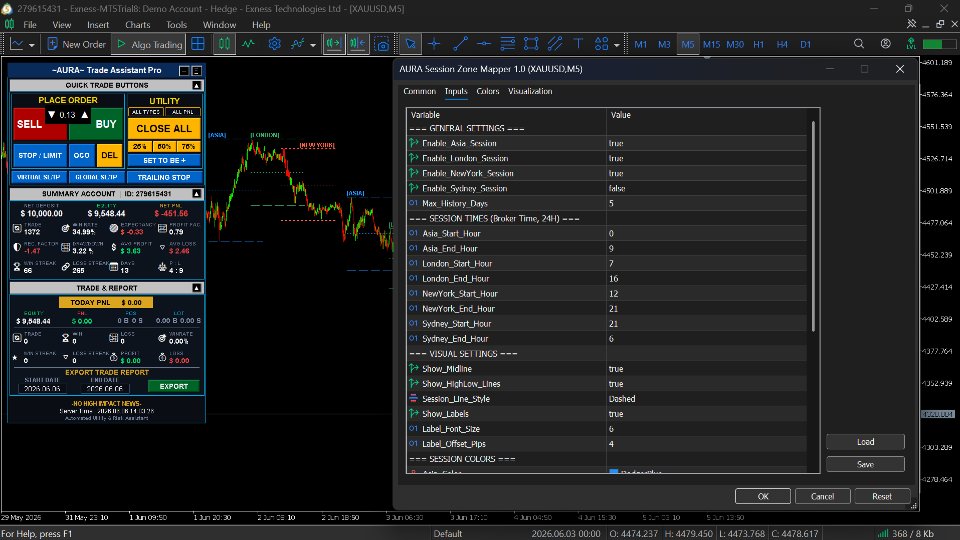Image resolution: width=960 pixels, height=540 pixels.
Task: Click the CLOSE ALL button
Action: [x=164, y=129]
